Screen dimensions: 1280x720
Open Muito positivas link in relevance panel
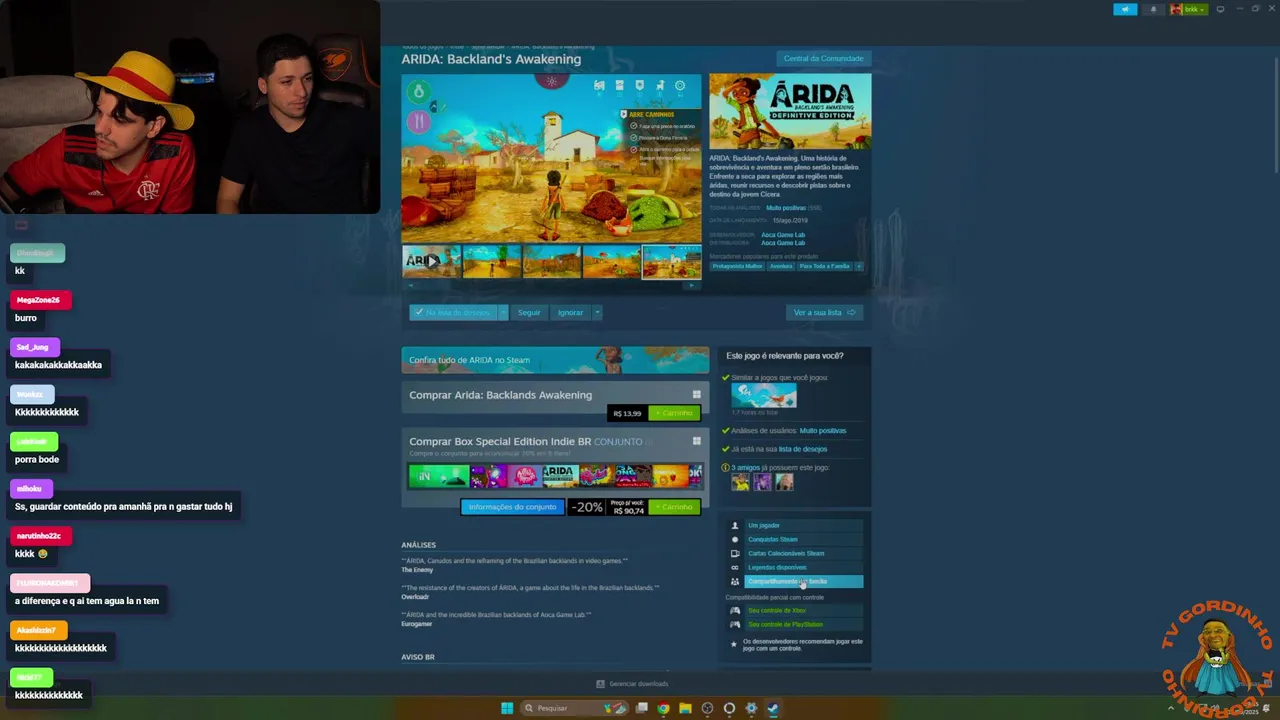[822, 431]
